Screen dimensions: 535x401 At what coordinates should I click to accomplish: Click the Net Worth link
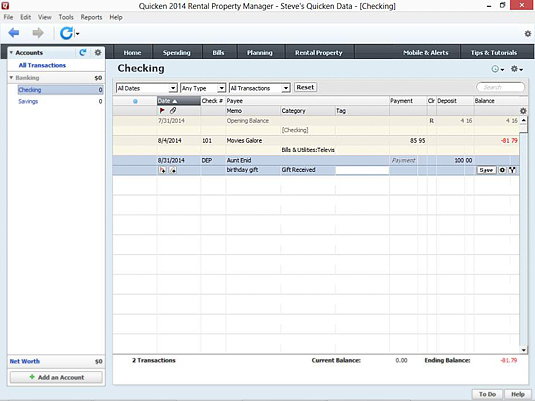25,361
